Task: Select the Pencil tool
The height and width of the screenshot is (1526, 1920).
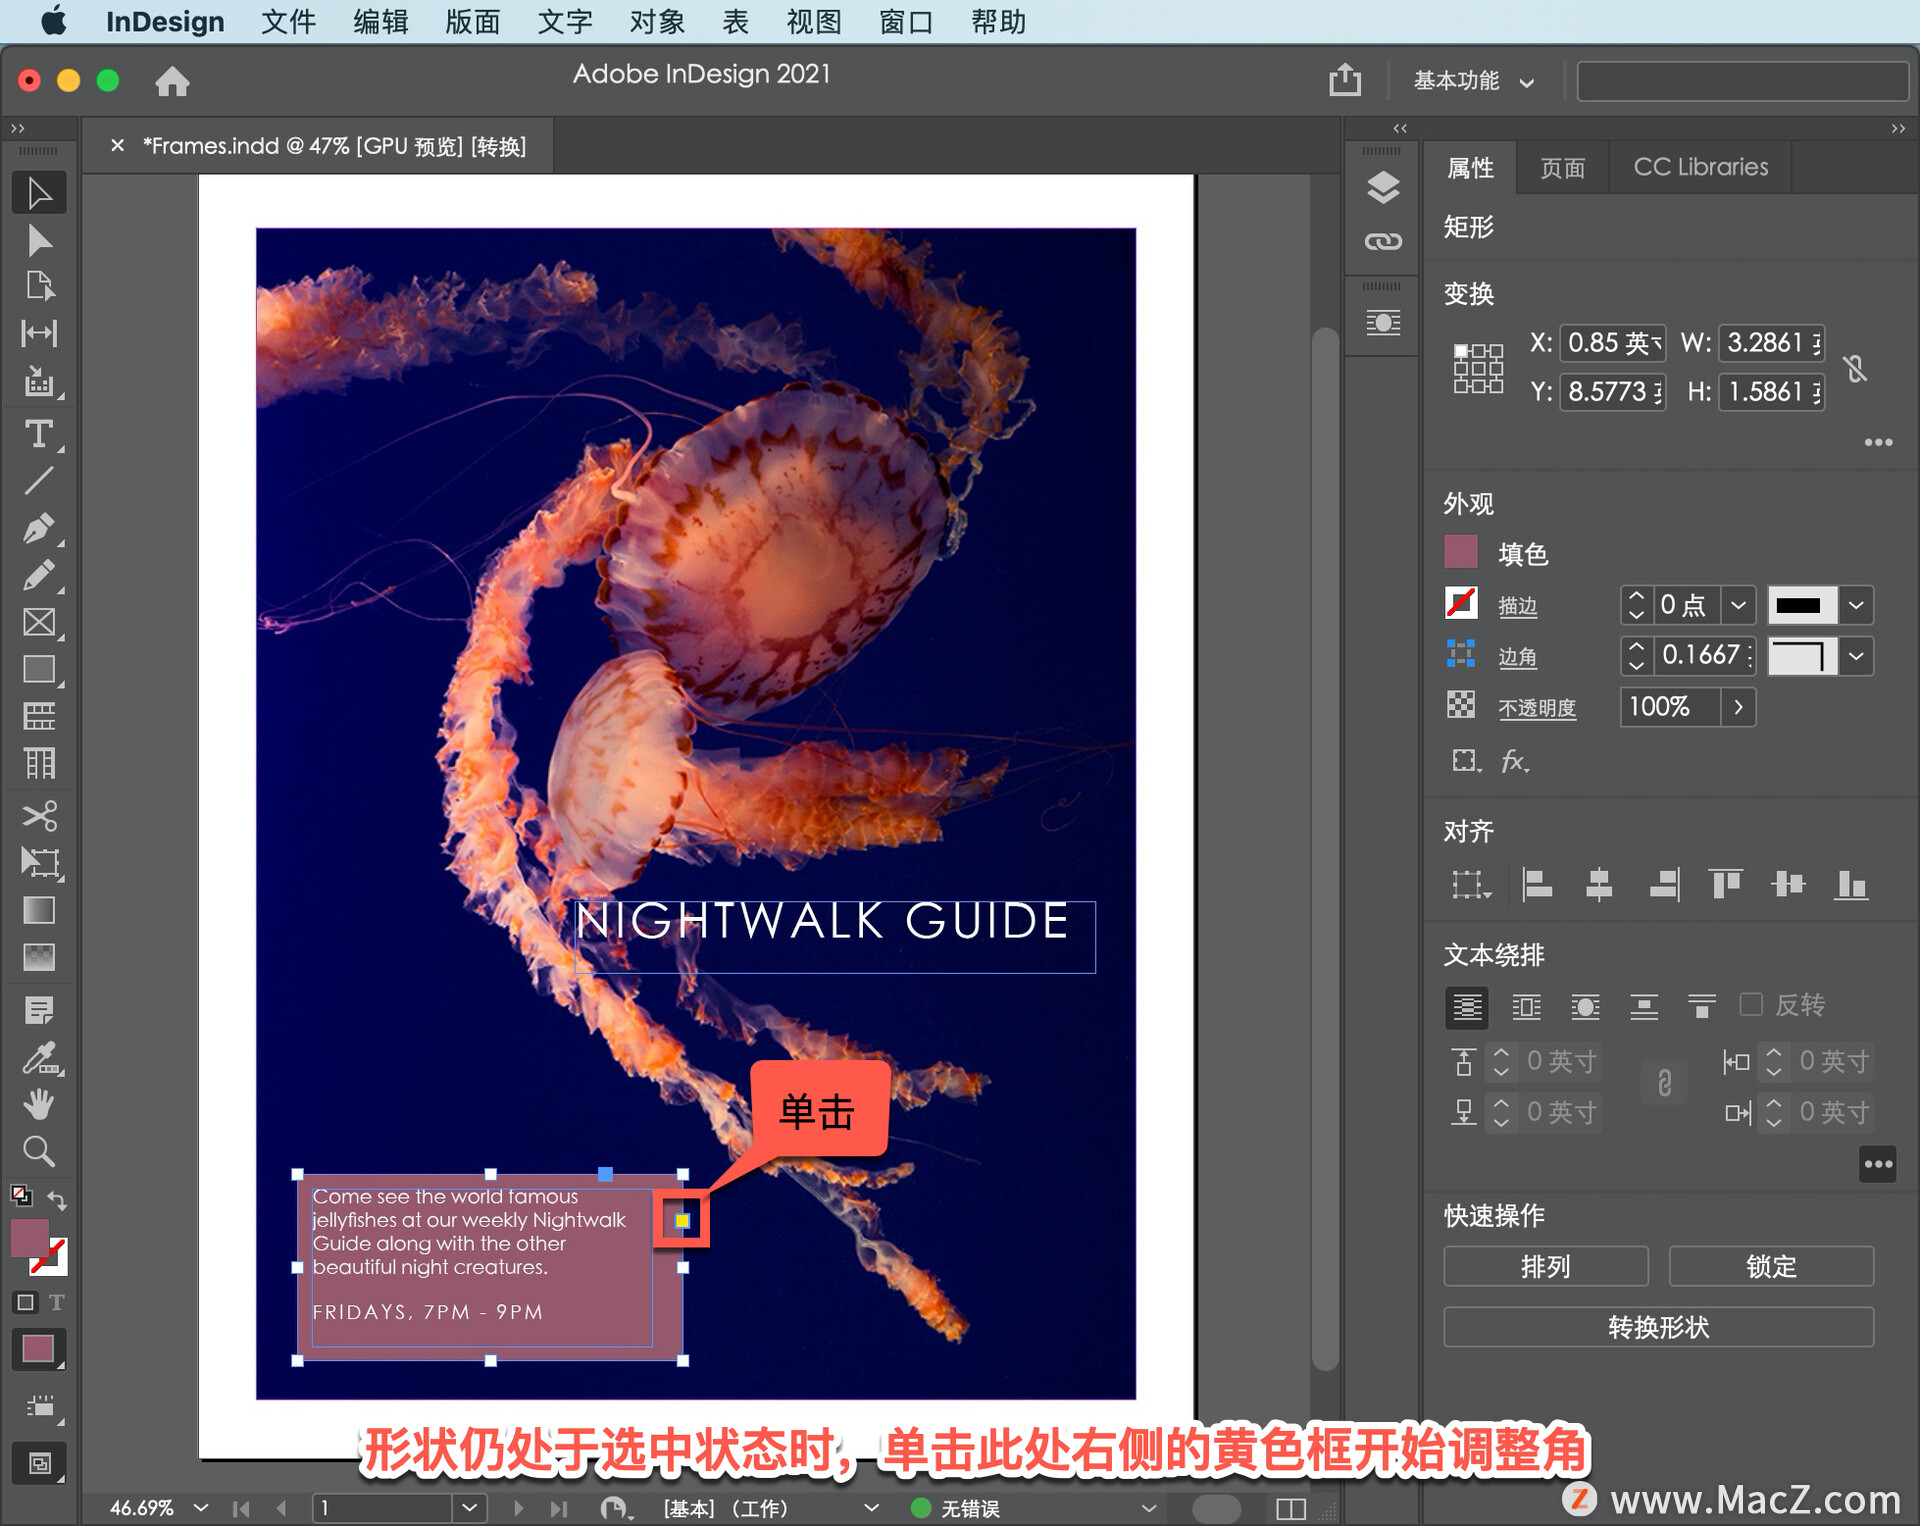Action: (39, 576)
